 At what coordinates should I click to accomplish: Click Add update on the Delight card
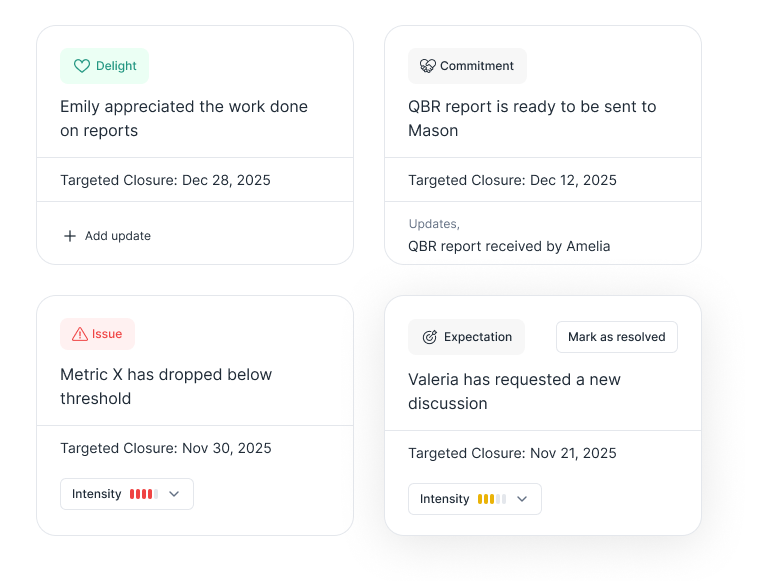(117, 236)
